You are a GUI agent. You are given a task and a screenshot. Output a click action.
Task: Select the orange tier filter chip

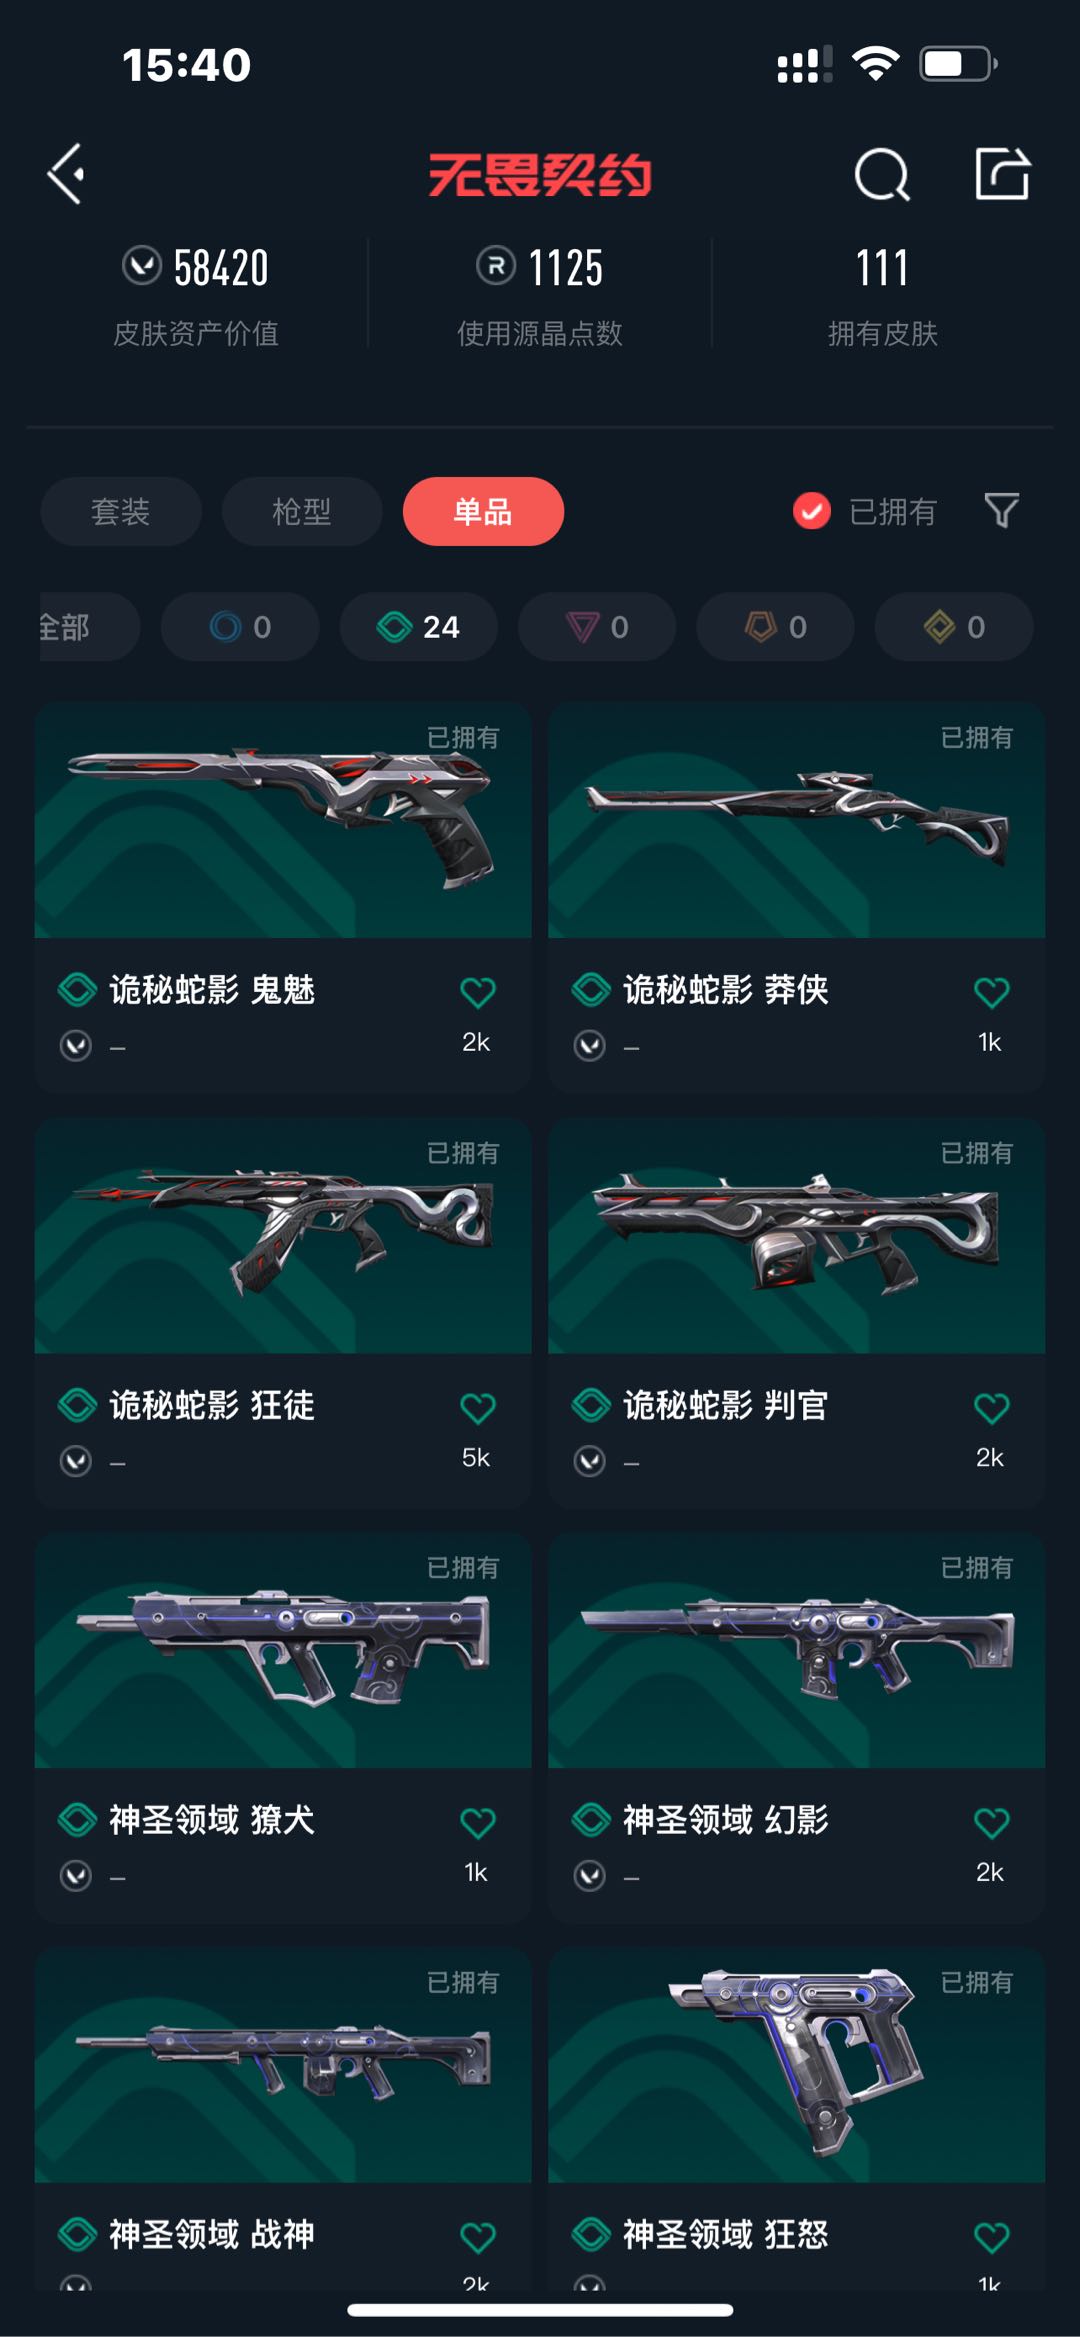point(775,627)
